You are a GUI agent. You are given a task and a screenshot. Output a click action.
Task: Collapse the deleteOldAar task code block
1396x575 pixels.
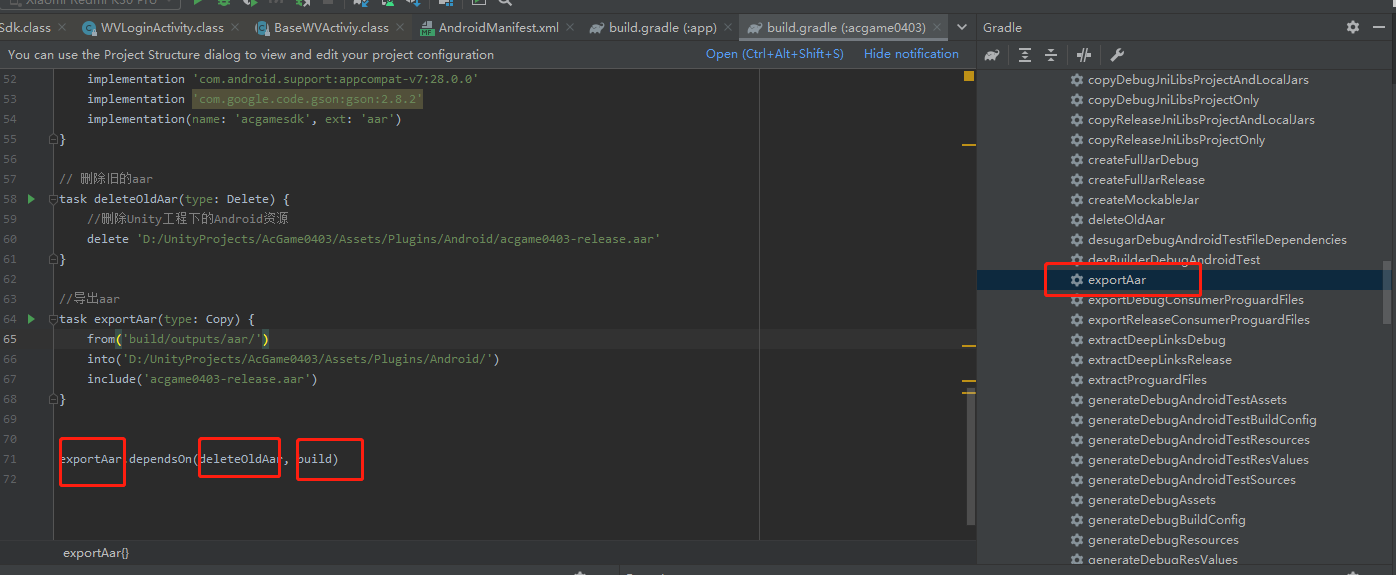53,199
